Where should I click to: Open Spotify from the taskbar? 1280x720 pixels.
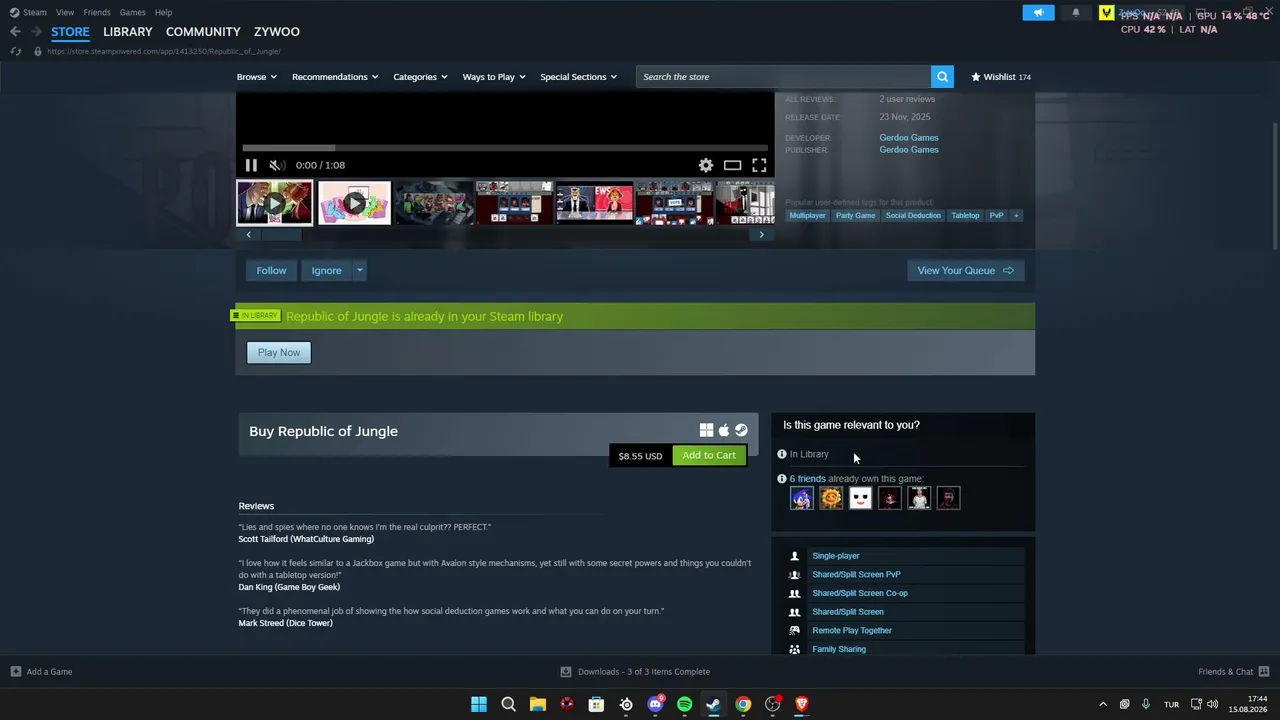coord(685,705)
